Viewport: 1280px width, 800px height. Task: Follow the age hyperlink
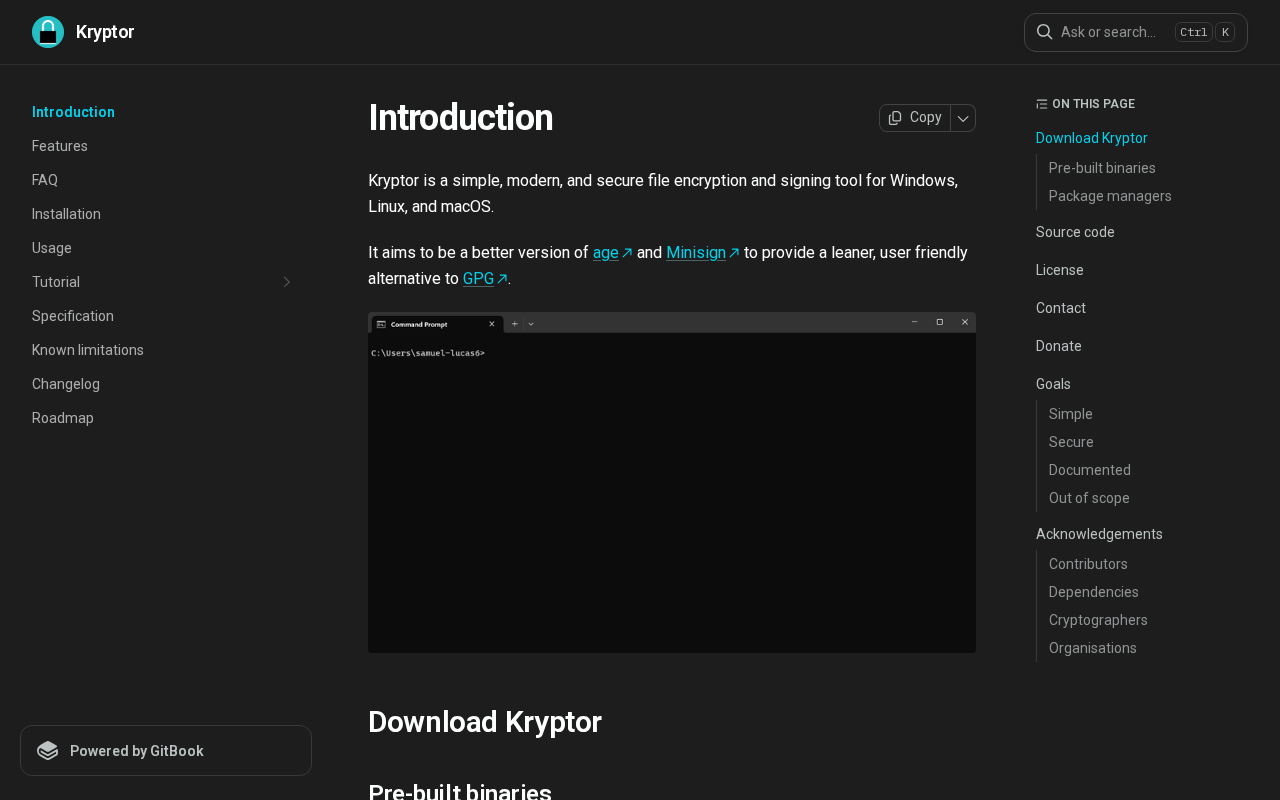[x=606, y=253]
